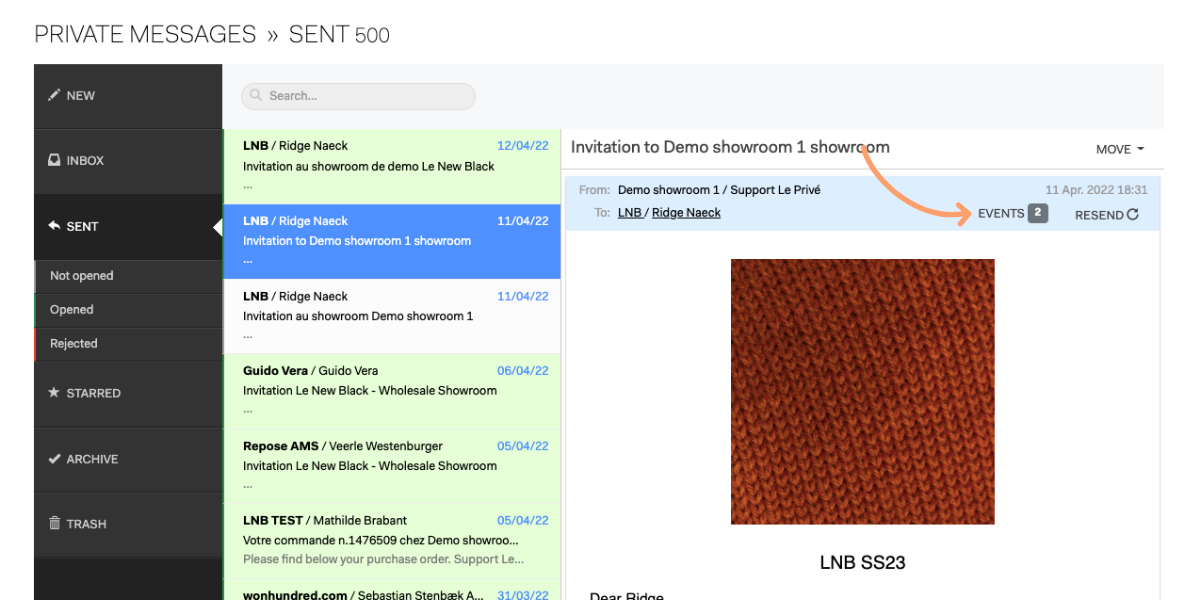The width and height of the screenshot is (1200, 600).
Task: Open the wonhundred.com / Sebastian Stenbæk message
Action: click(x=392, y=591)
